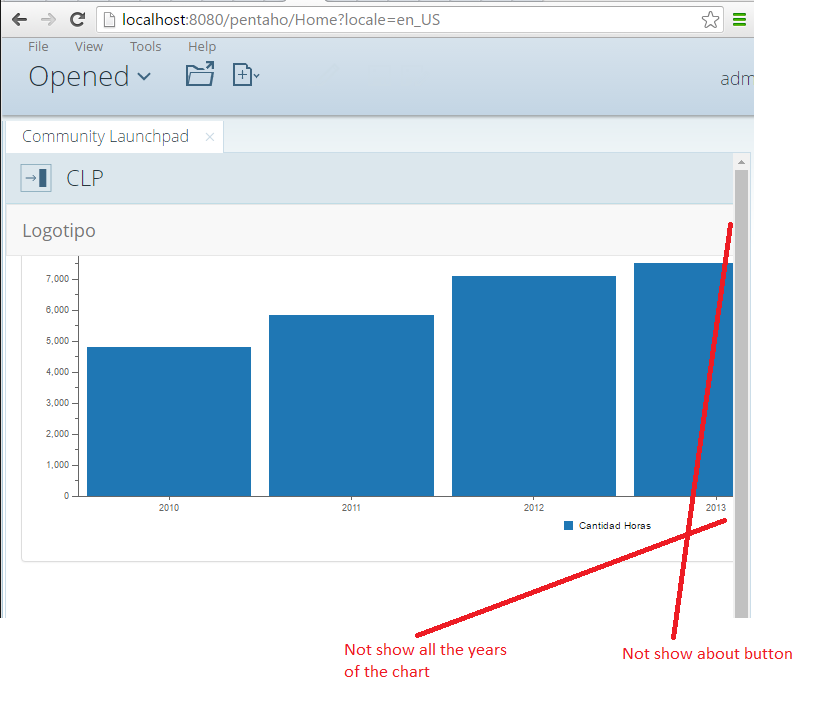Open the Chrome hamburger menu
The height and width of the screenshot is (717, 813).
[x=739, y=20]
